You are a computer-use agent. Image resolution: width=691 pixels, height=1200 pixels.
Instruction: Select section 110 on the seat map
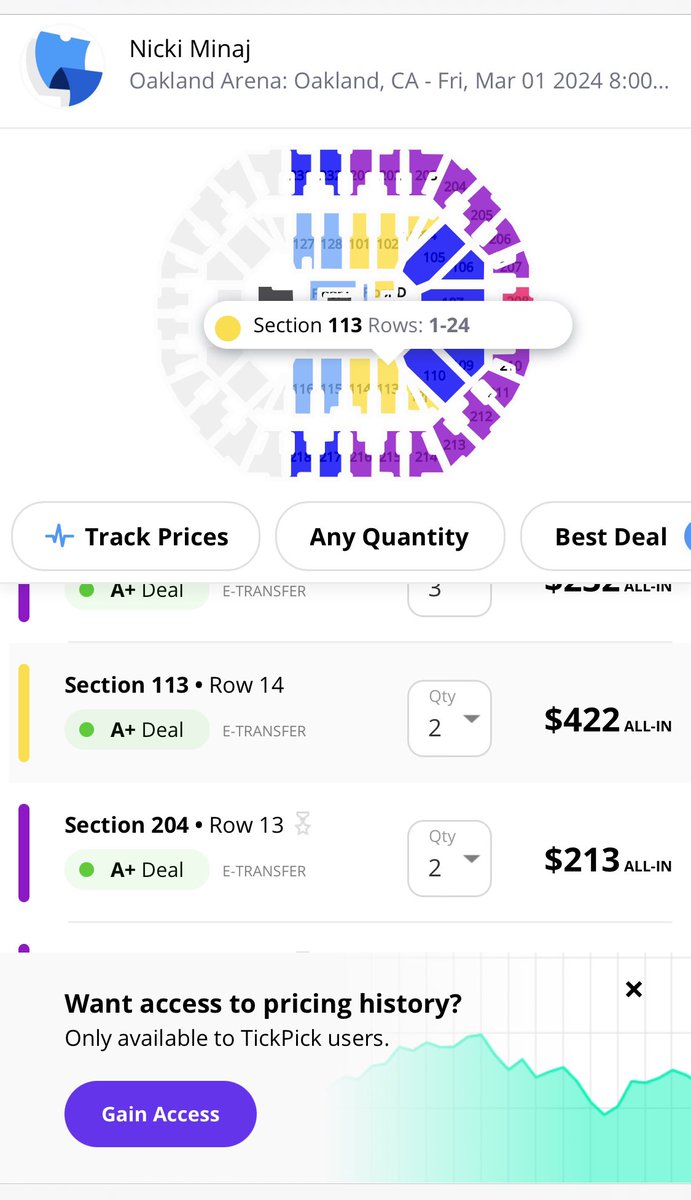pyautogui.click(x=434, y=375)
